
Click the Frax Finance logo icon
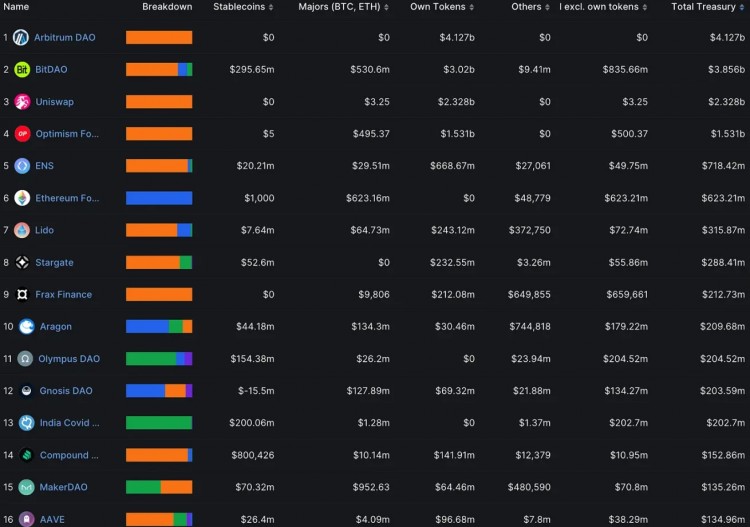22,294
